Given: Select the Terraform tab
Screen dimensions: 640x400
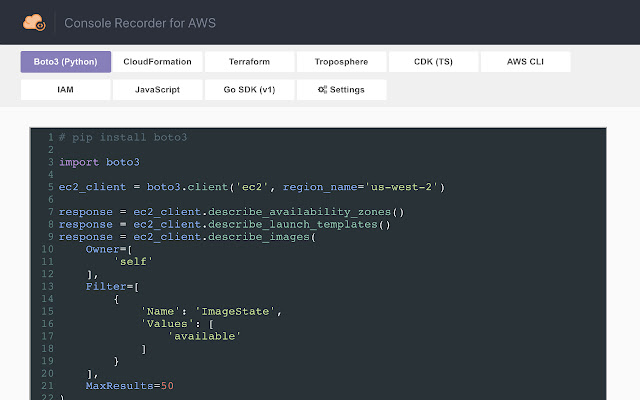Looking at the screenshot, I should click(x=249, y=62).
